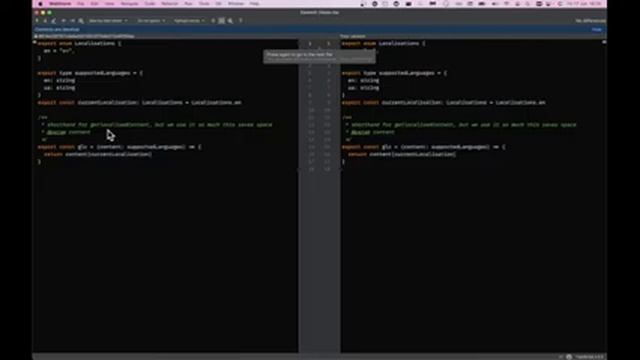The image size is (640, 360).
Task: Click the Your version pane title
Action: [353, 36]
